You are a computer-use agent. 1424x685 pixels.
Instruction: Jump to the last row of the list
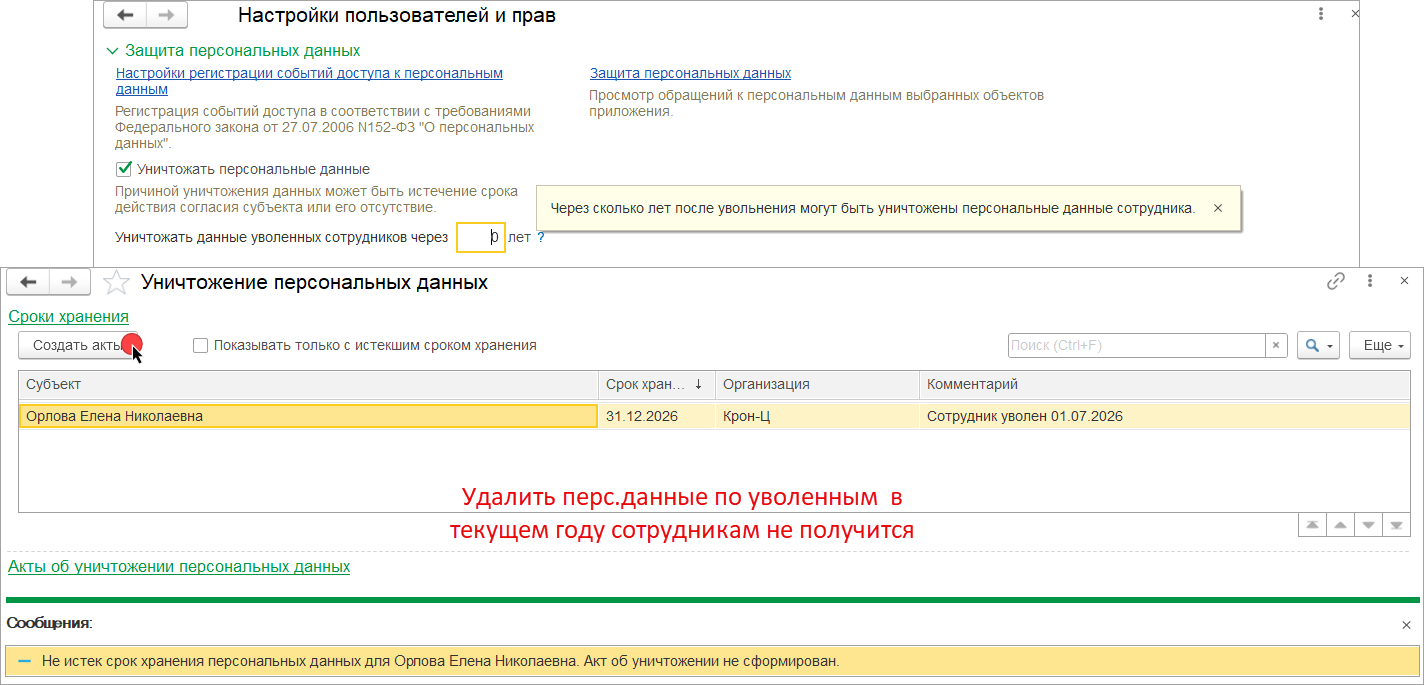click(1396, 525)
